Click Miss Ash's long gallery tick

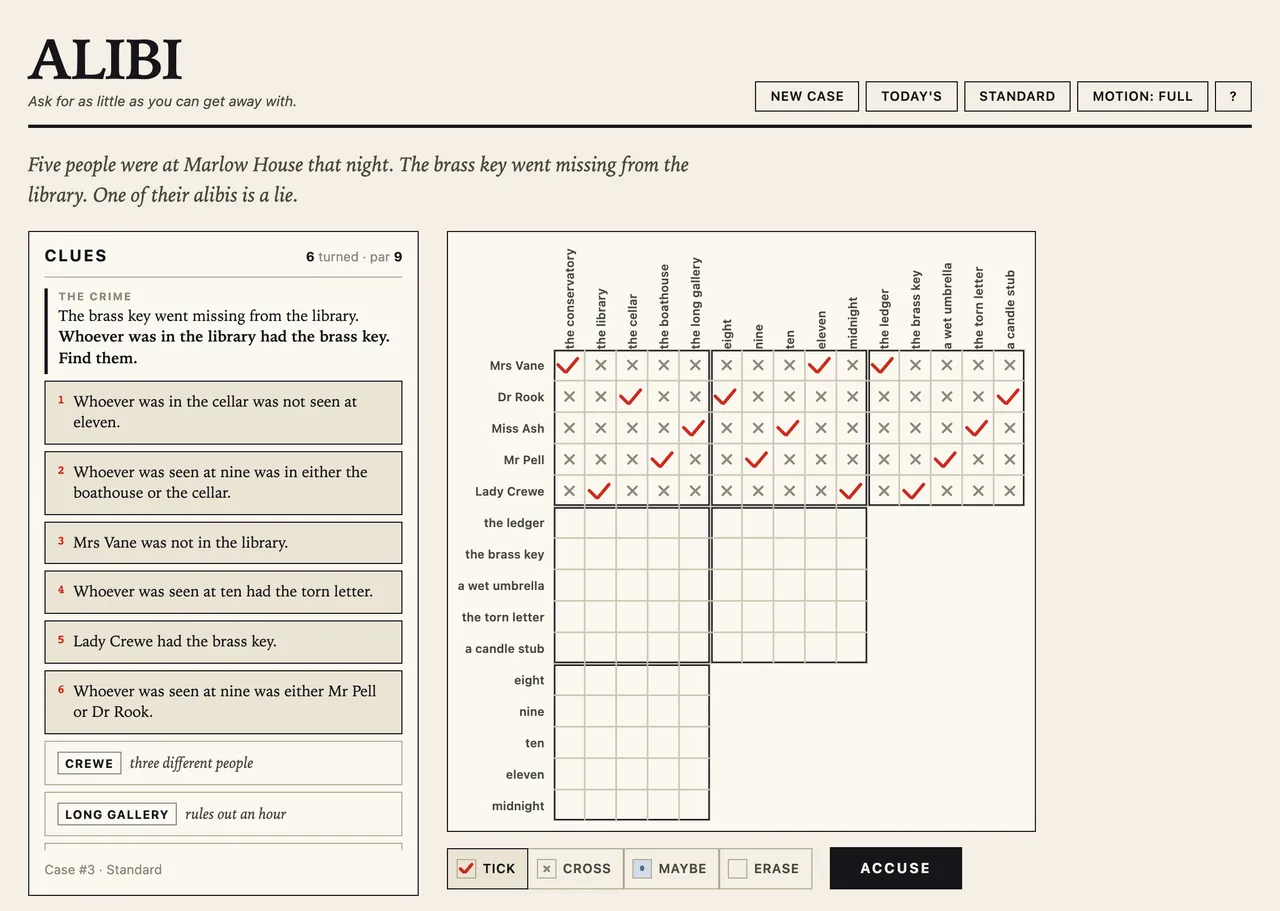coord(694,428)
